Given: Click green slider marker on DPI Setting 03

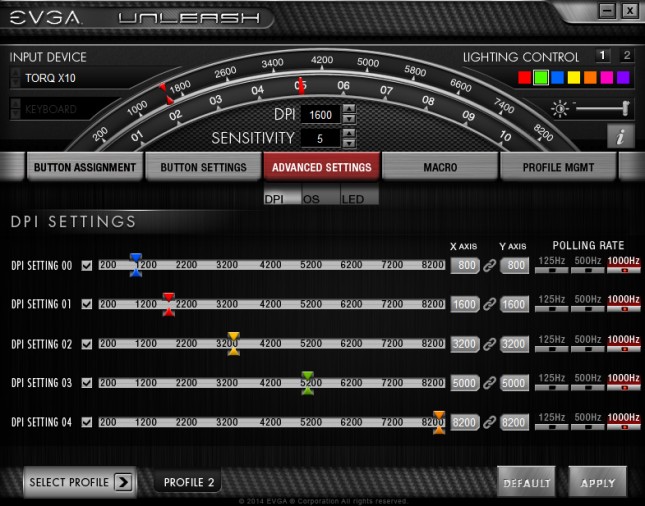Looking at the screenshot, I should pyautogui.click(x=308, y=383).
